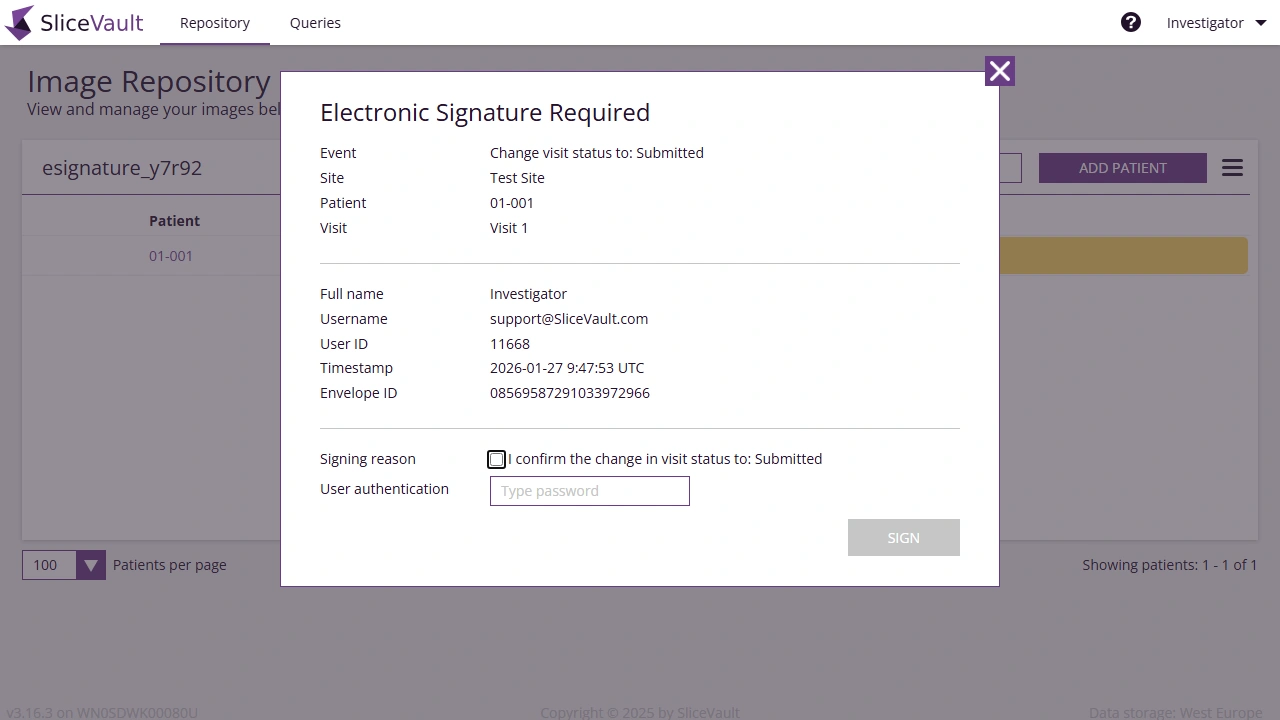Click the SliceVault logo
1280x720 pixels.
[x=74, y=22]
